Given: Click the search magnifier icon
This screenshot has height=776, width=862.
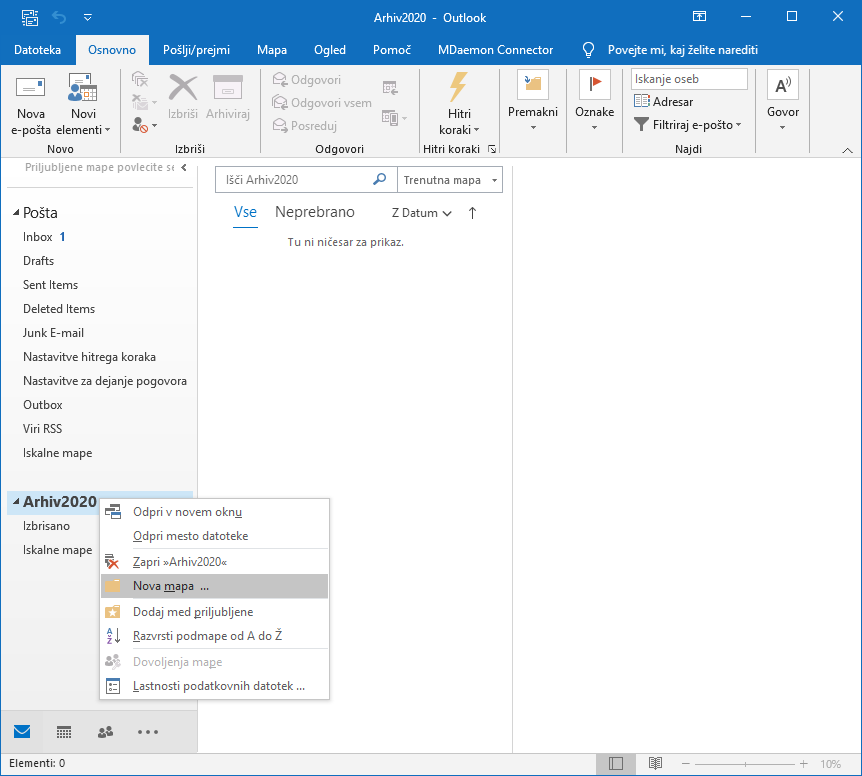Looking at the screenshot, I should tap(379, 179).
